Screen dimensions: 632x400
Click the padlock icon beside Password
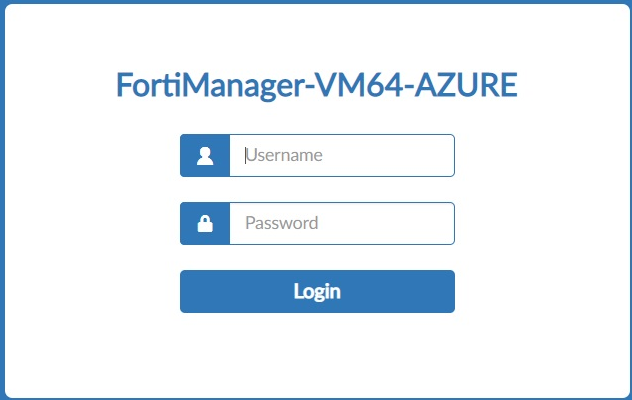coord(205,223)
